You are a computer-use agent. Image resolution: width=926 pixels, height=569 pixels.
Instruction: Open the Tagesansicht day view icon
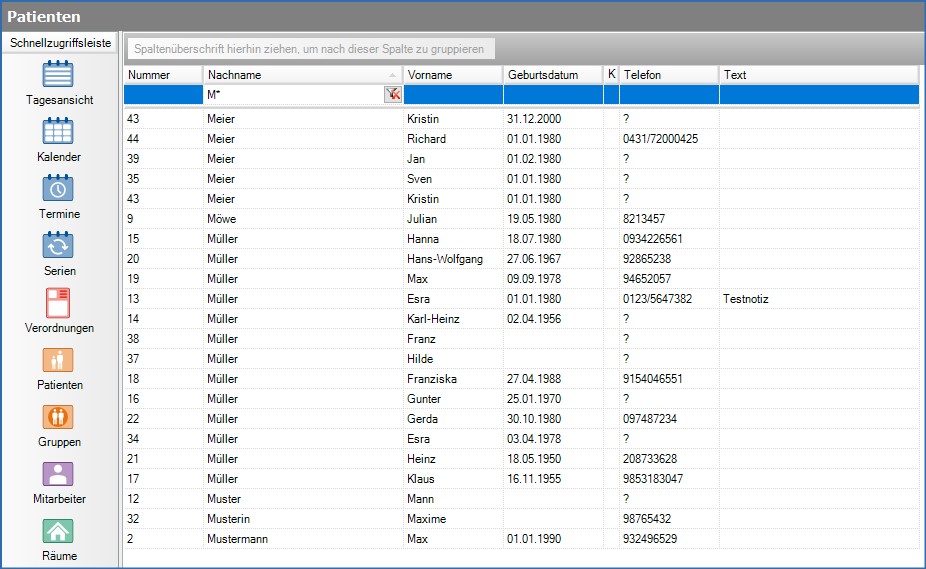click(59, 75)
